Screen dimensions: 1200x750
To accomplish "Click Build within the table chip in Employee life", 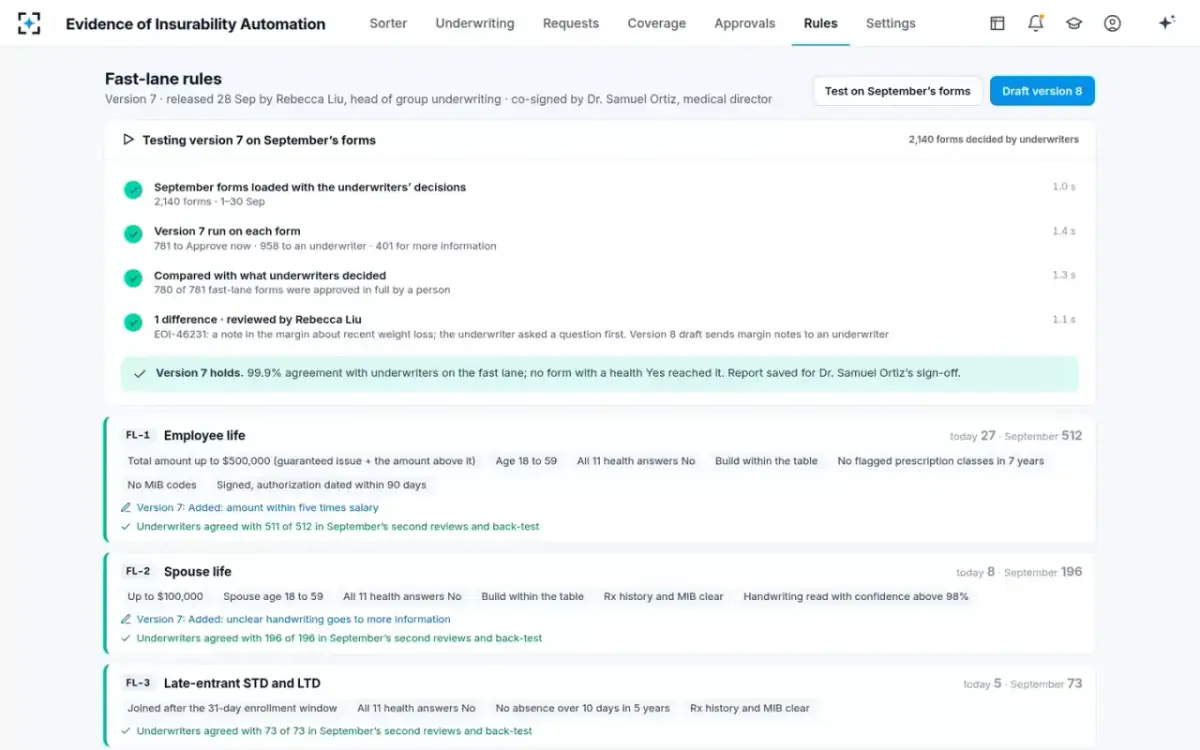I will (766, 461).
